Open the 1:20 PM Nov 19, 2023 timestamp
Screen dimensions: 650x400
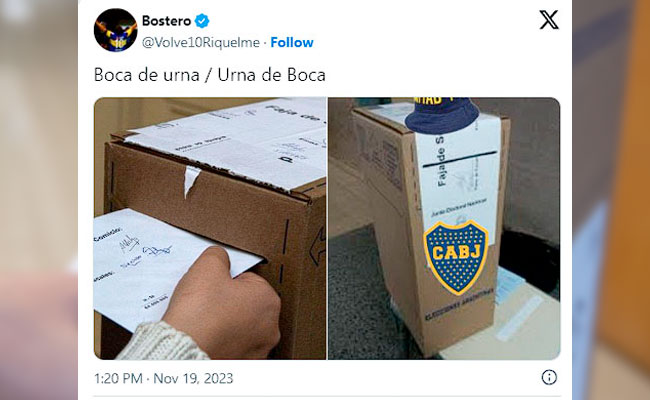pyautogui.click(x=164, y=378)
